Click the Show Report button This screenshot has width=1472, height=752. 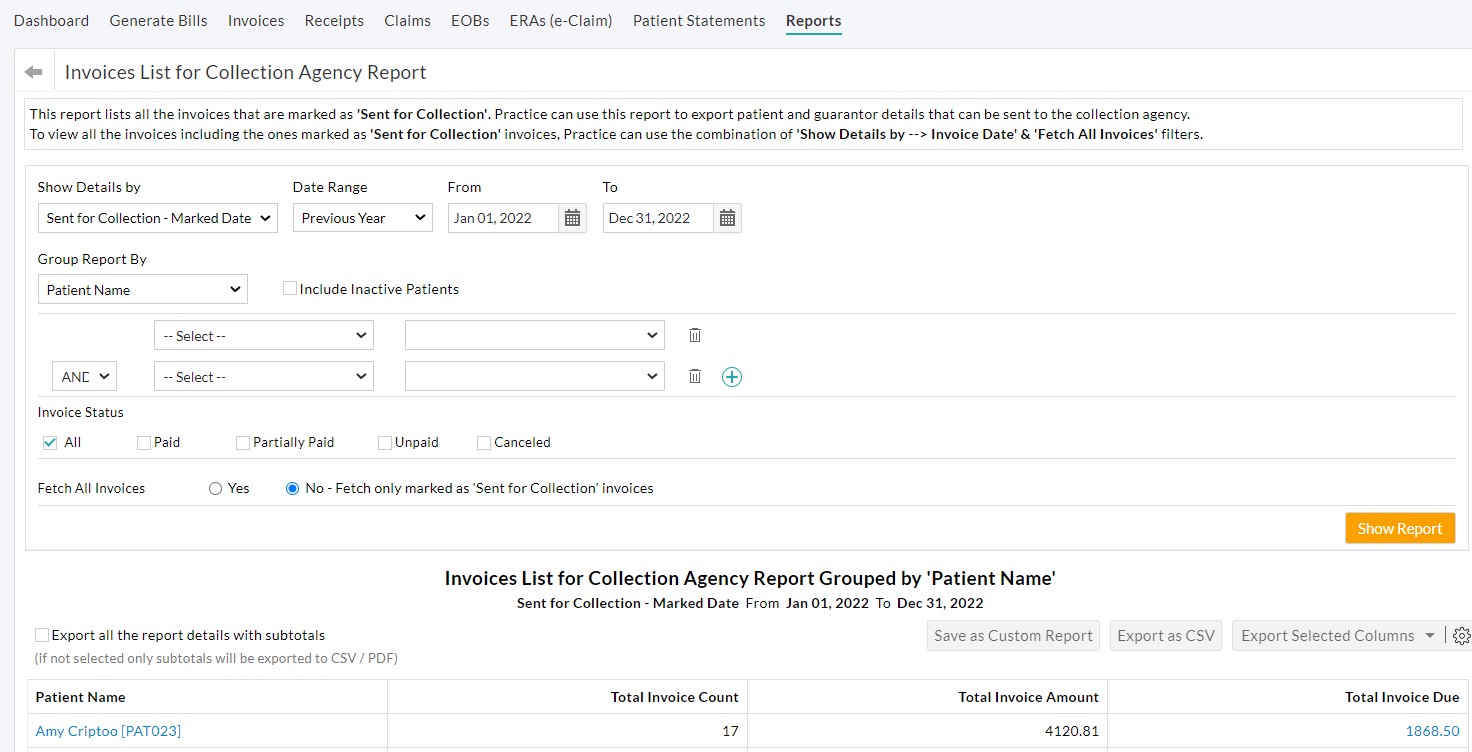[1400, 528]
